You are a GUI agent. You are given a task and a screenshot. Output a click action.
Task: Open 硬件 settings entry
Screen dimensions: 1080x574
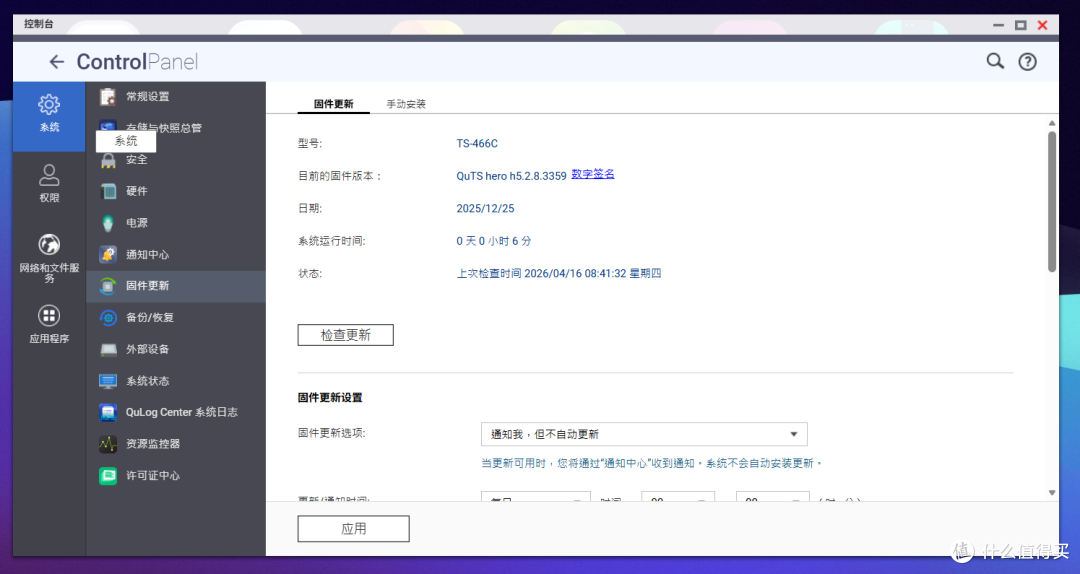[x=176, y=192]
